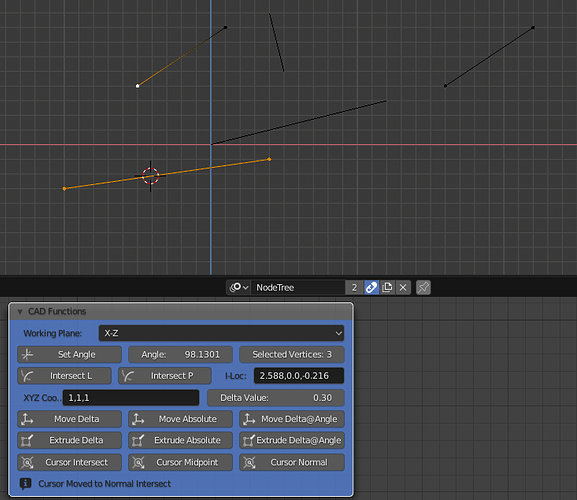Open node tree browse dropdown icon
577x500 pixels.
[x=238, y=287]
